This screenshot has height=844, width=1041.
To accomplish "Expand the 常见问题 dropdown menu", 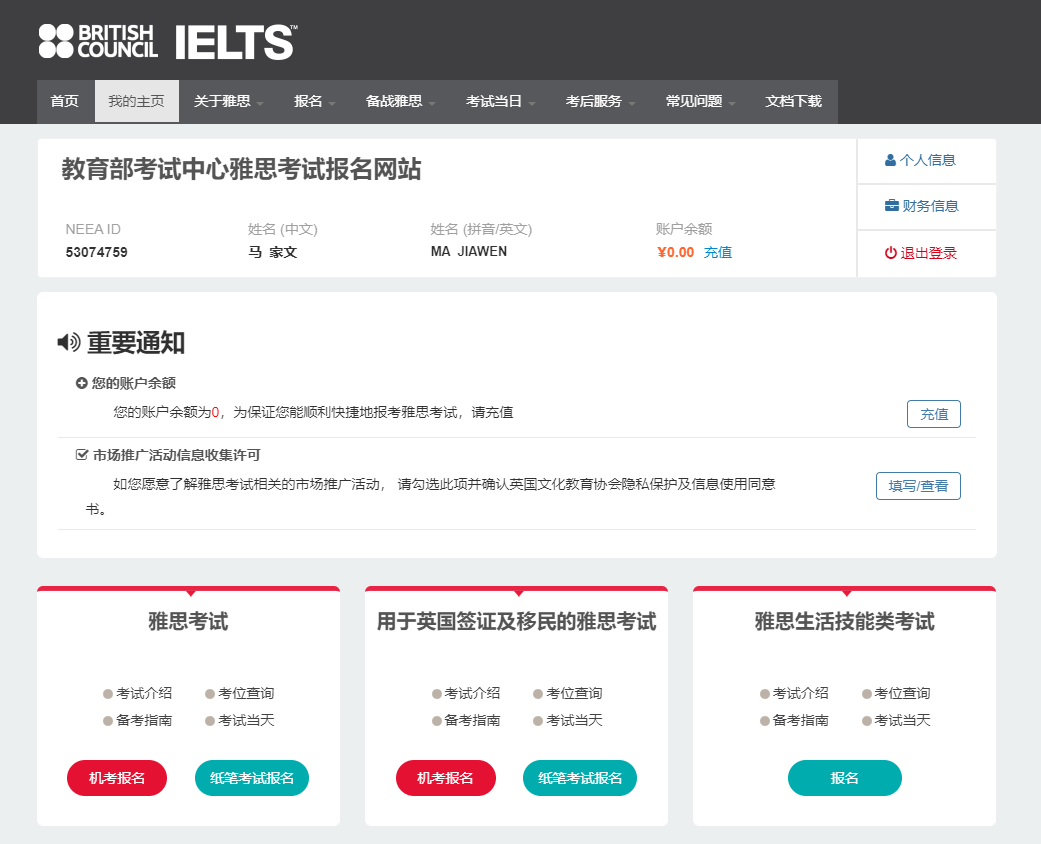I will click(700, 102).
